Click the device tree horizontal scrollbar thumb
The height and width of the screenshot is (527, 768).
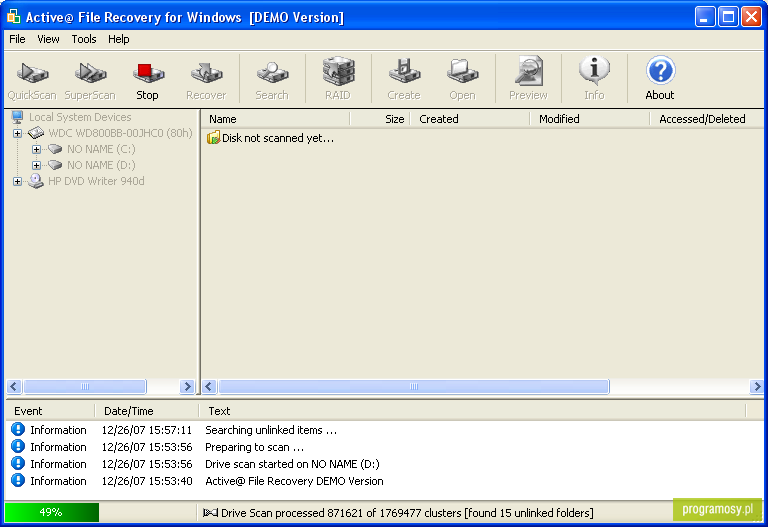tap(85, 386)
